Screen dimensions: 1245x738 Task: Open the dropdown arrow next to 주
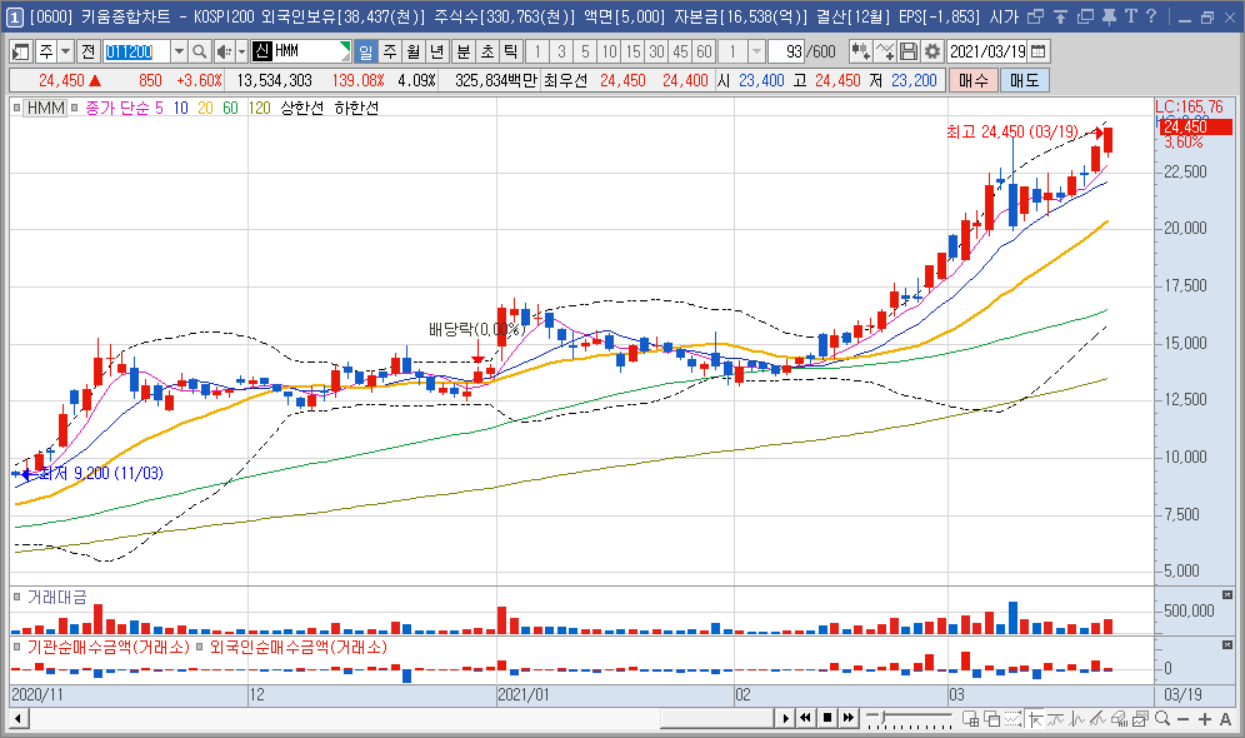point(66,52)
